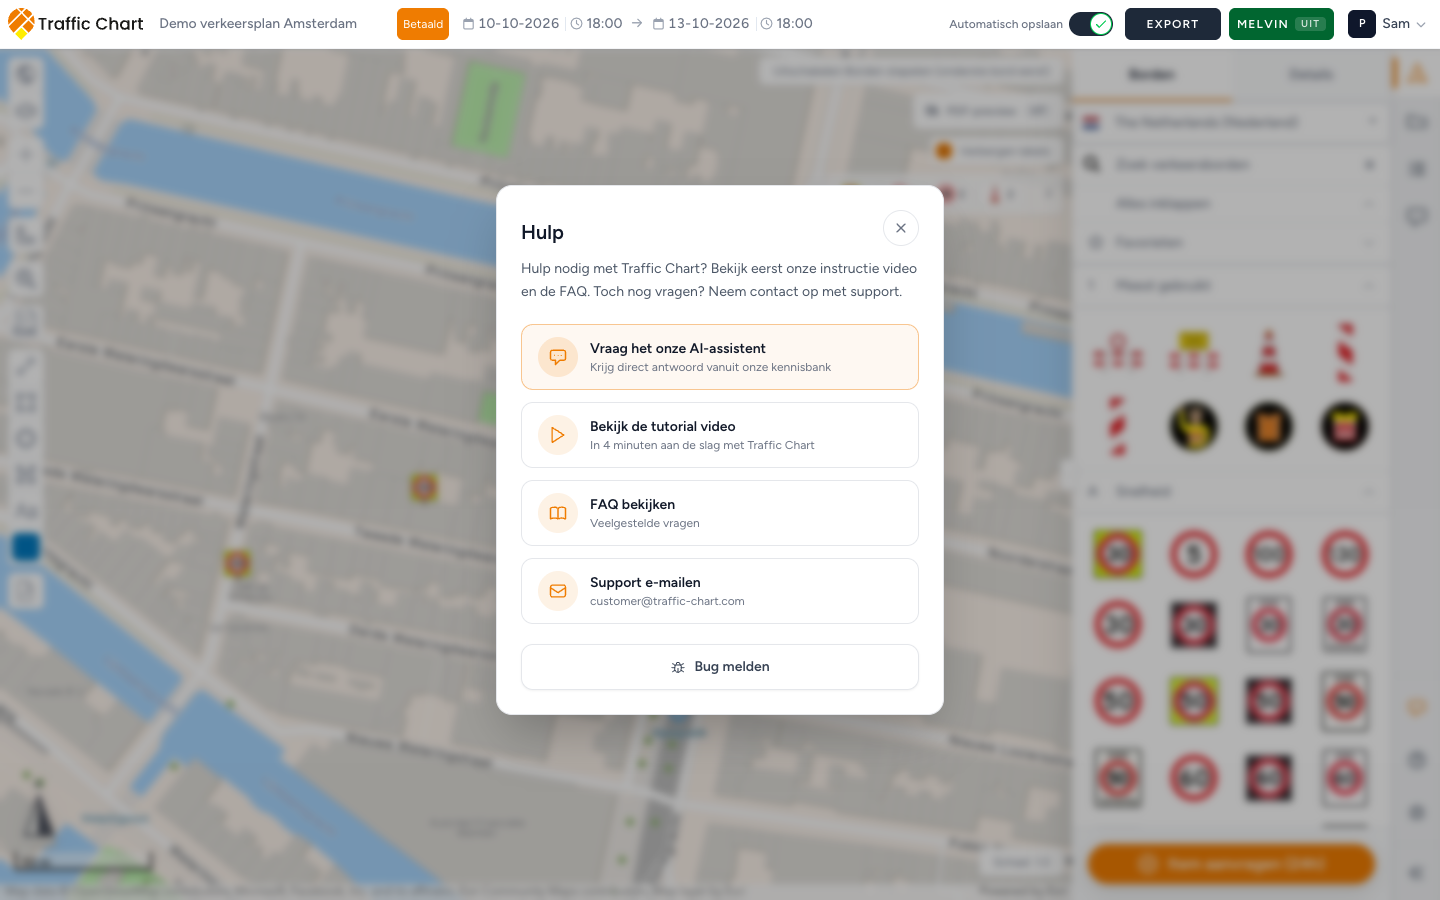Select end date 13-10-2026
Viewport: 1440px width, 900px height.
701,23
